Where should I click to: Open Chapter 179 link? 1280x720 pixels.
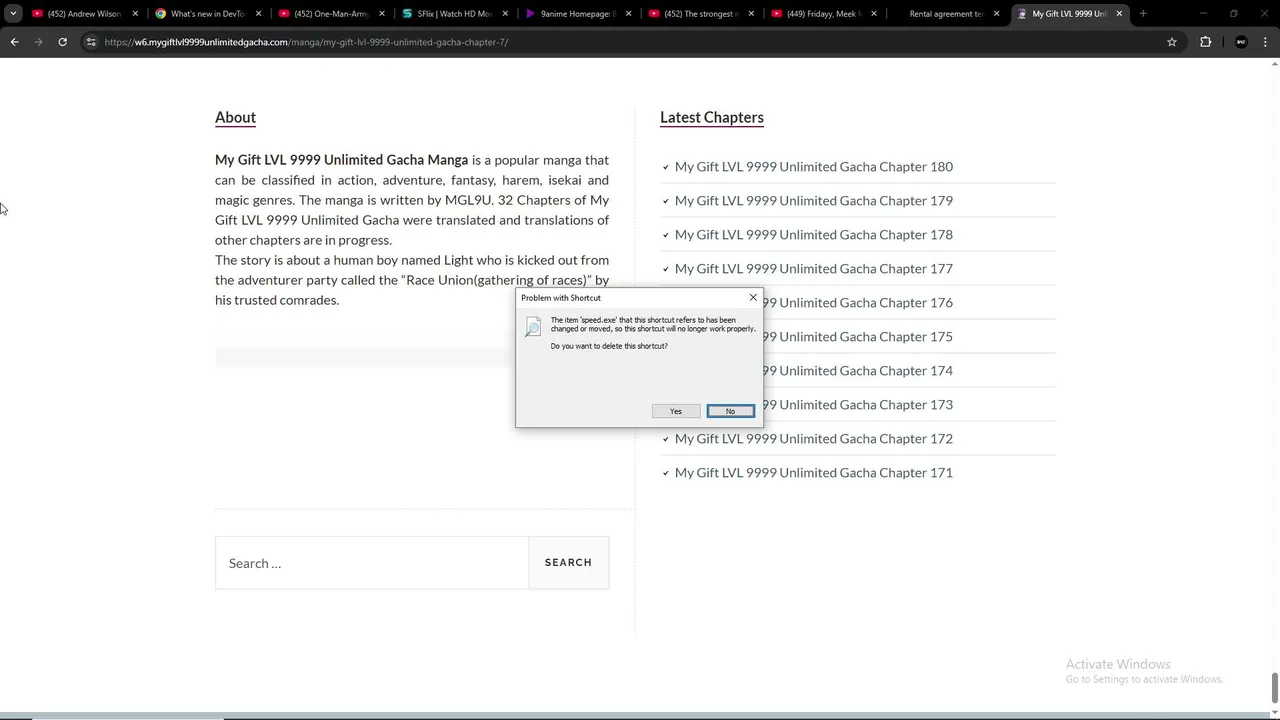coord(814,200)
